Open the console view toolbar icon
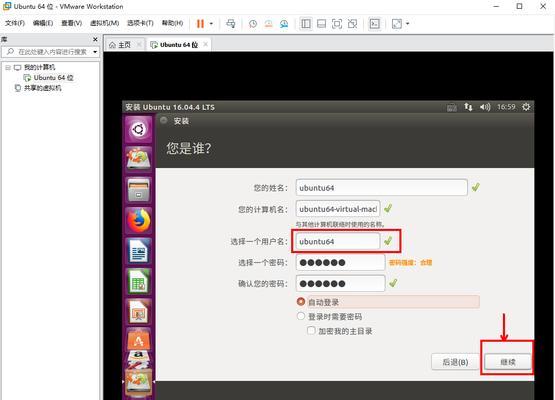Screen dimensions: 555x400 [374, 24]
